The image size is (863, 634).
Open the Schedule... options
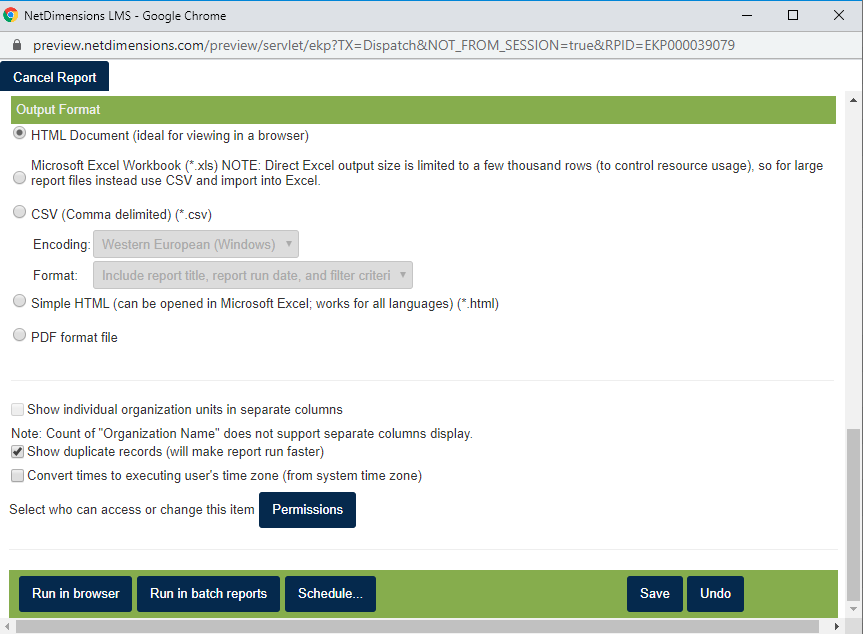[330, 593]
